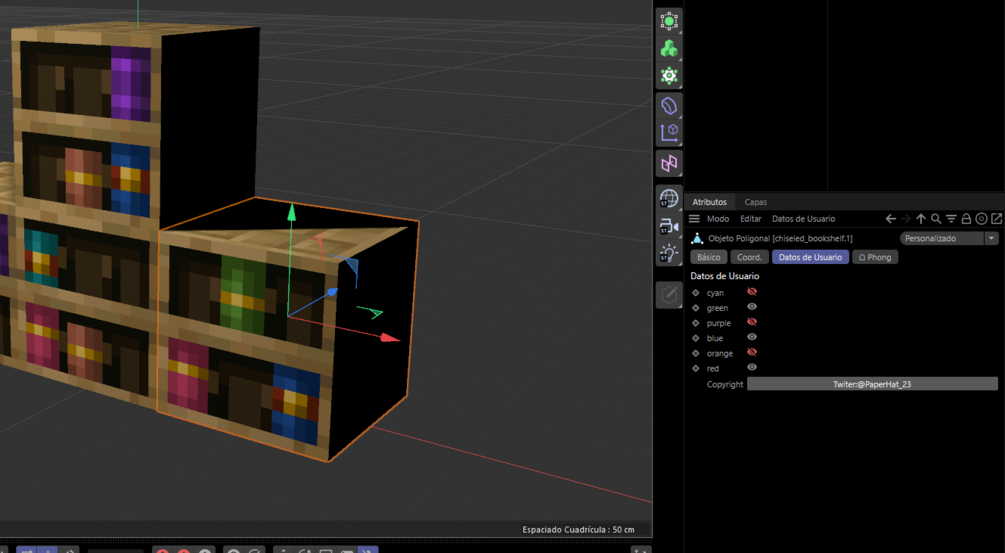Click the red X-axis arrow of gizmo

point(388,337)
